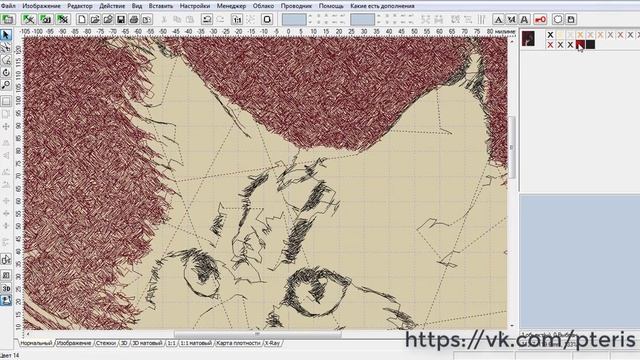This screenshot has width=640, height=360.
Task: Open the Менеджер menu
Action: [231, 6]
